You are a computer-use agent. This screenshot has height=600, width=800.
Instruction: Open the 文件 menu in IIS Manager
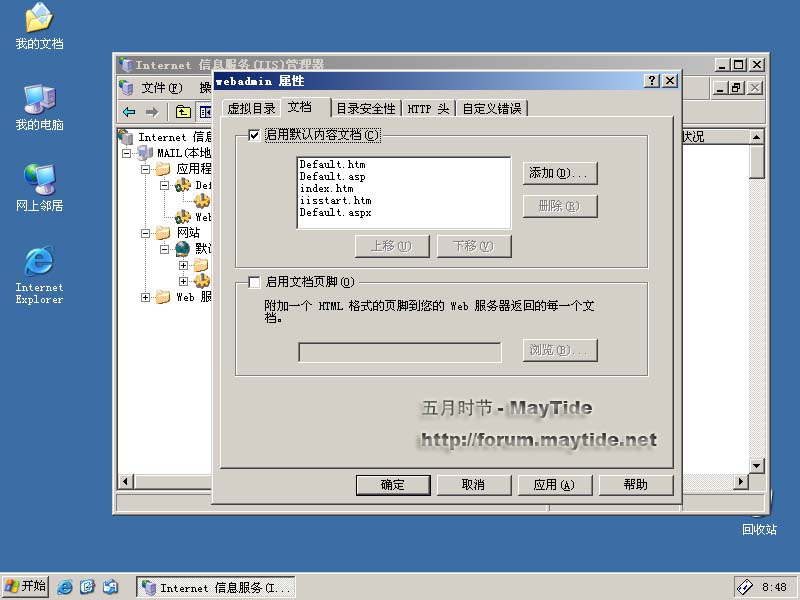(x=161, y=88)
